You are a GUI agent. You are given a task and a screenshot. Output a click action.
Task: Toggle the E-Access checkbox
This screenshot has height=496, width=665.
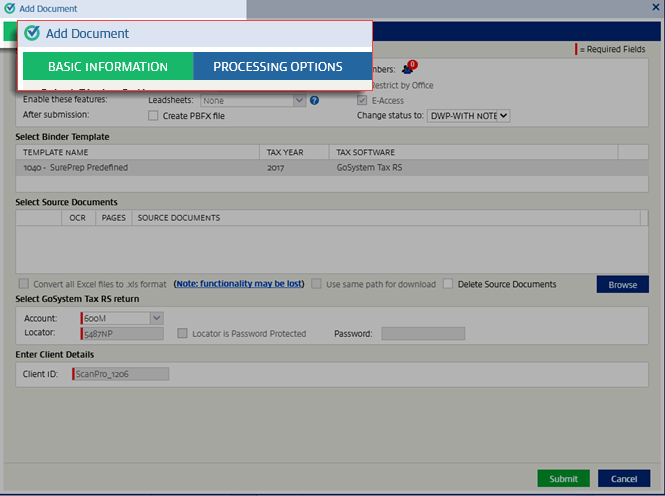[x=363, y=100]
